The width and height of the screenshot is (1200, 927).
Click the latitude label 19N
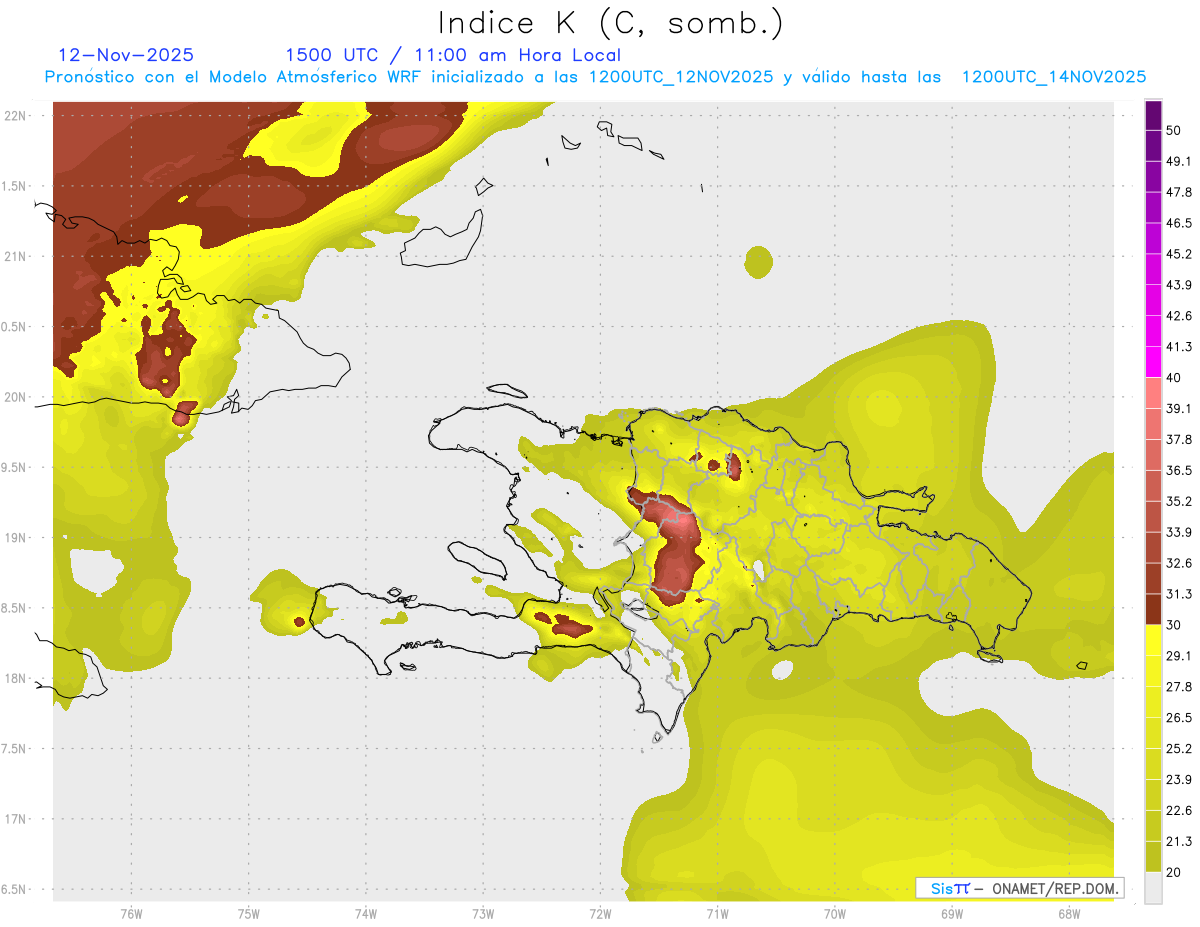(15, 537)
